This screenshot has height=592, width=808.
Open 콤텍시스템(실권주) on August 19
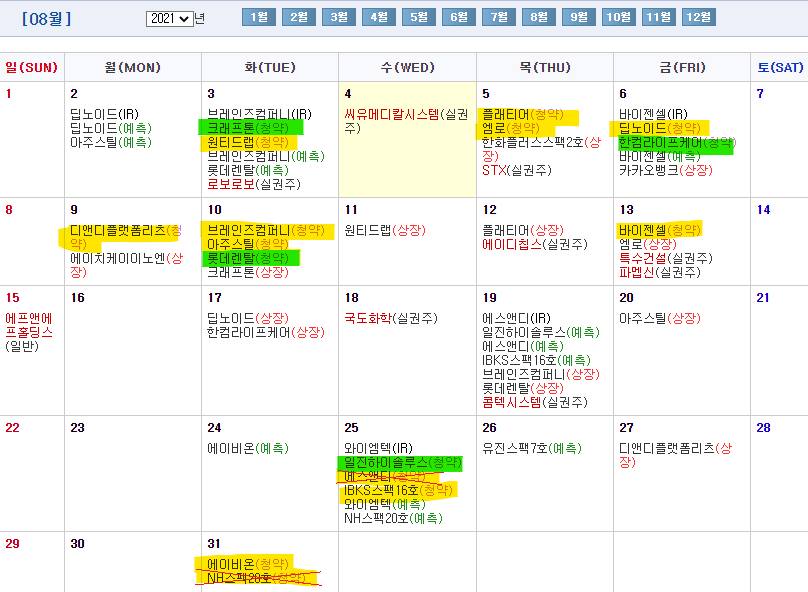click(535, 402)
